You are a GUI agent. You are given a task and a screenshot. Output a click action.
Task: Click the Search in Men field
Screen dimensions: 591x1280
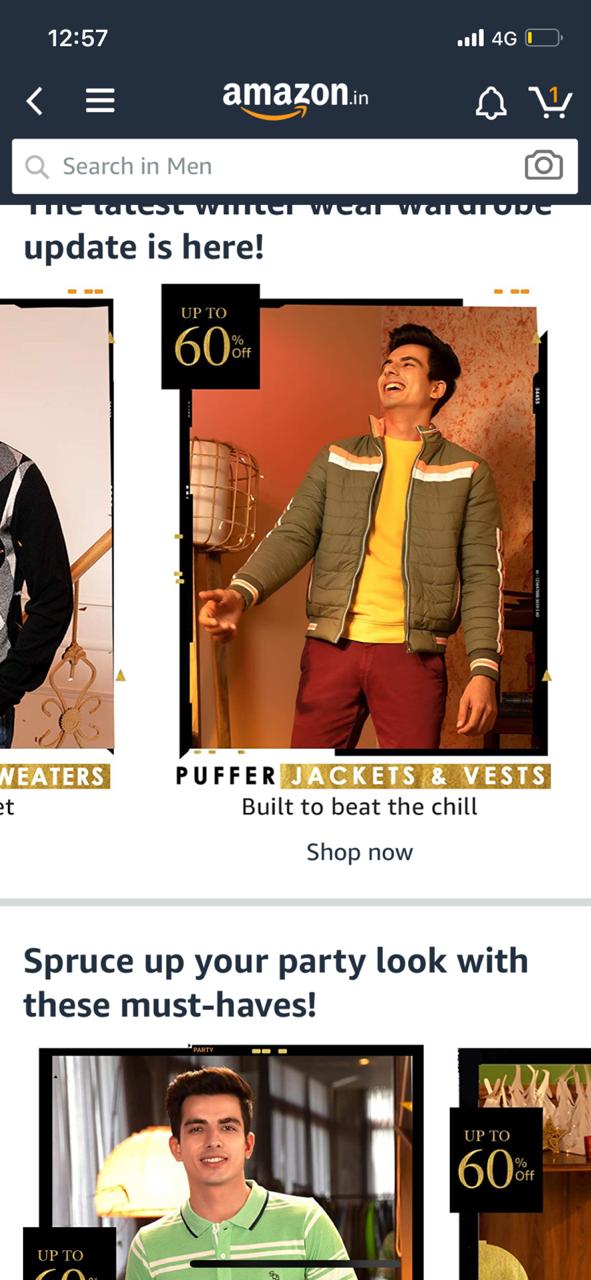(295, 166)
